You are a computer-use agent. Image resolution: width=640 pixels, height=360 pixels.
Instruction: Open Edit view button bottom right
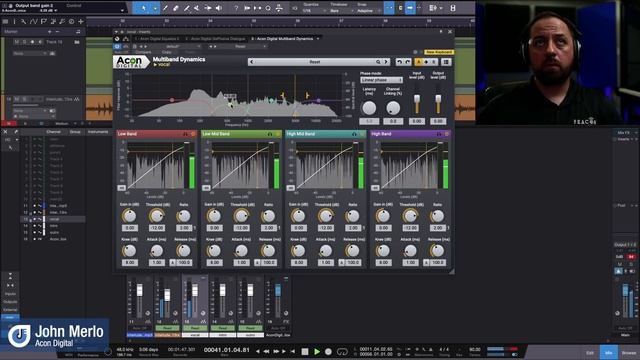click(x=590, y=353)
